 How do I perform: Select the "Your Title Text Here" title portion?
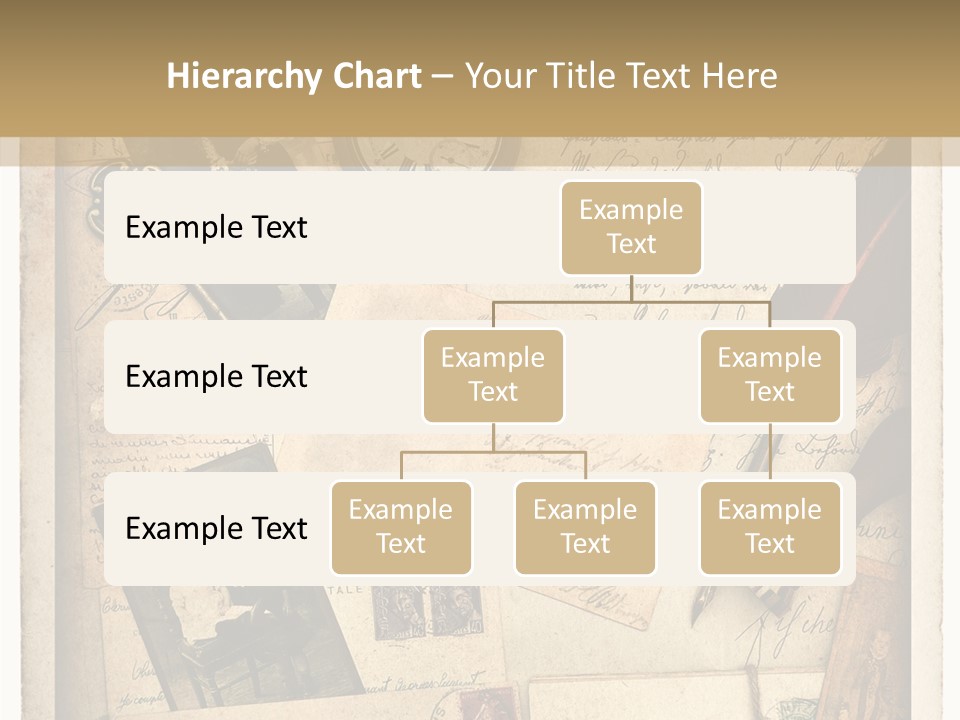(x=620, y=76)
